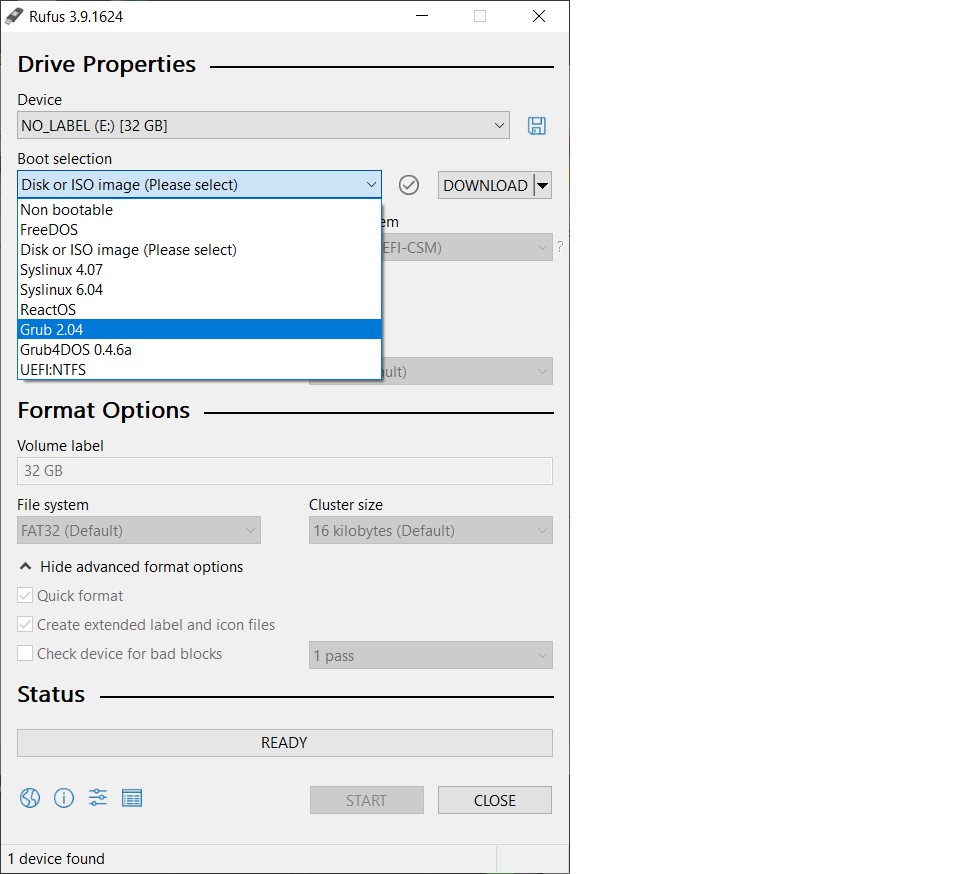
Task: Select UEFI:NTFS boot option
Action: coord(199,370)
